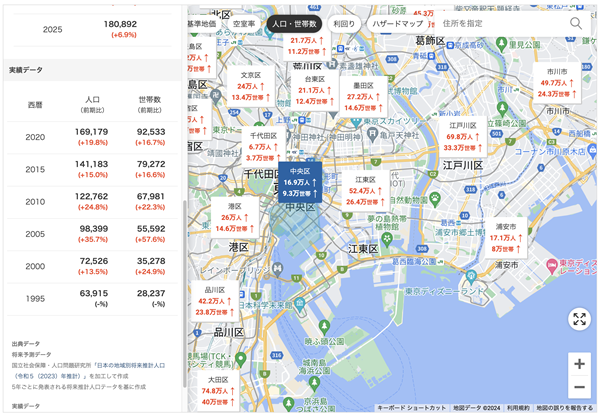This screenshot has height=416, width=600.
Task: Click the 亀戸天神社 map marker
Action: 372,134
